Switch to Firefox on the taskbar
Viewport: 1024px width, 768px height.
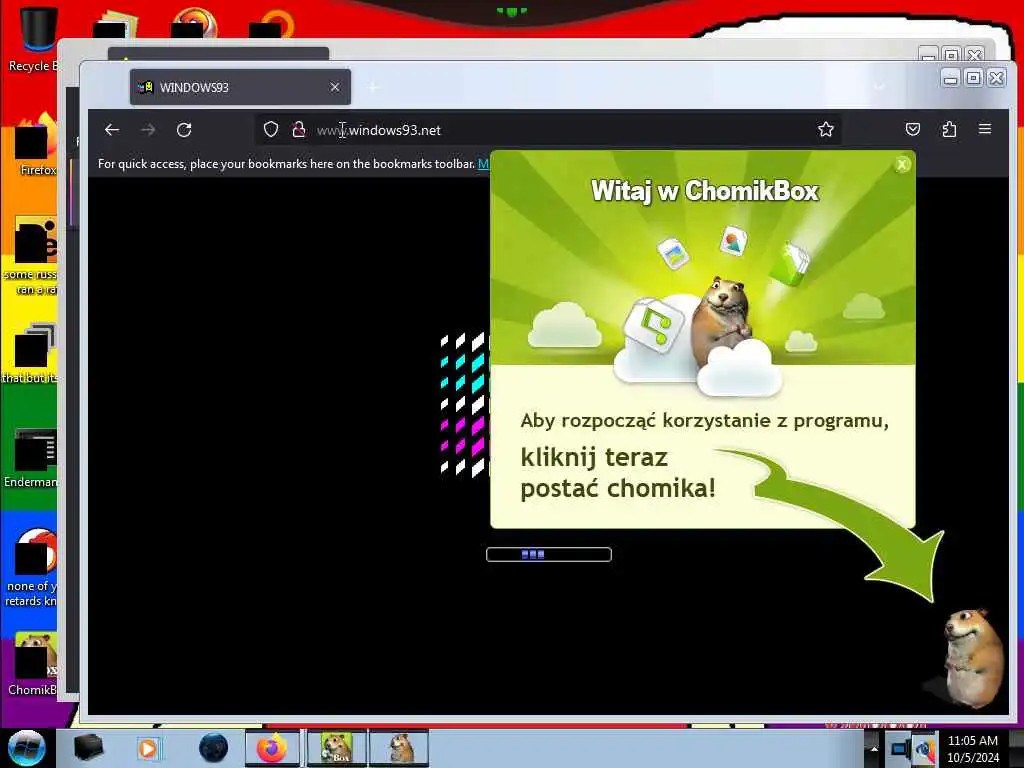pos(272,748)
